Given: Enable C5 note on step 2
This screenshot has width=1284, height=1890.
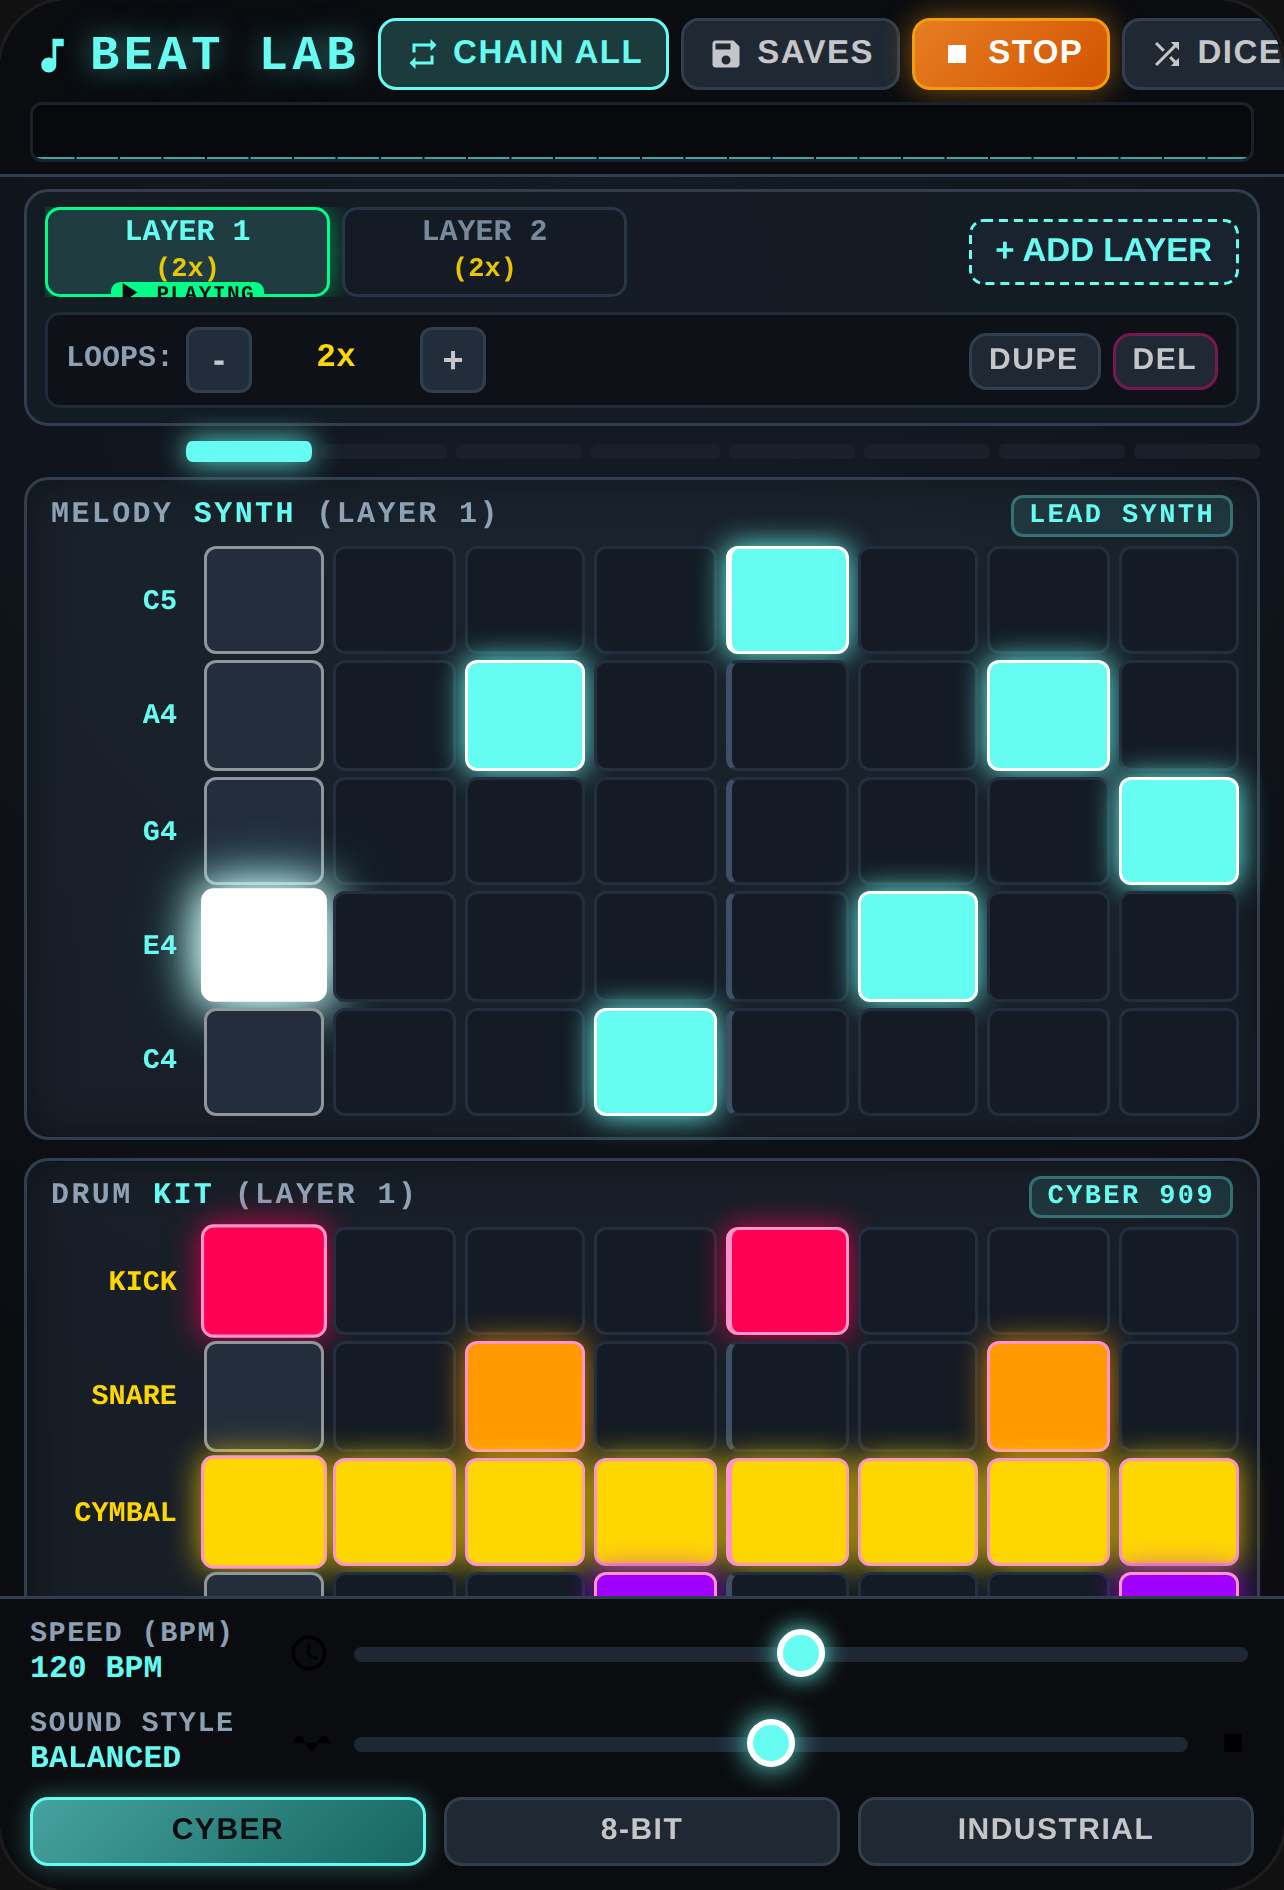Looking at the screenshot, I should pos(394,600).
